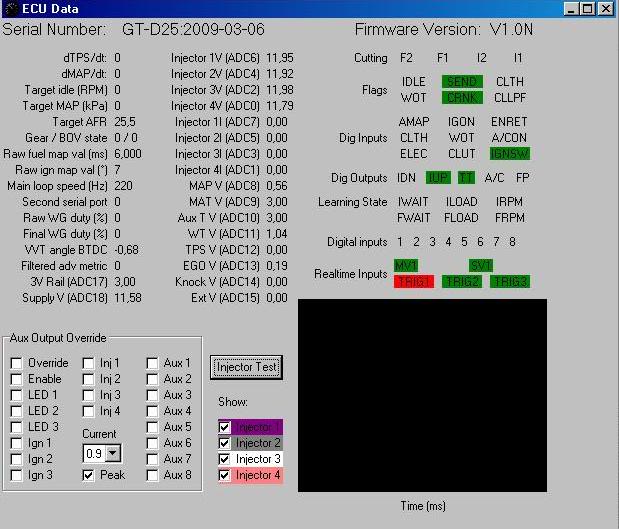Click the green TRIG3 indicator

click(x=510, y=281)
